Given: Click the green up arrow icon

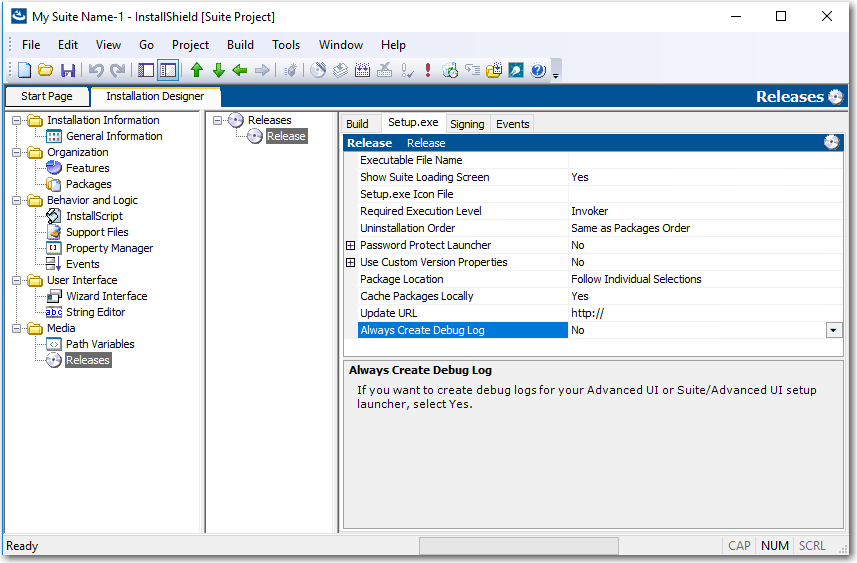Looking at the screenshot, I should coord(197,70).
